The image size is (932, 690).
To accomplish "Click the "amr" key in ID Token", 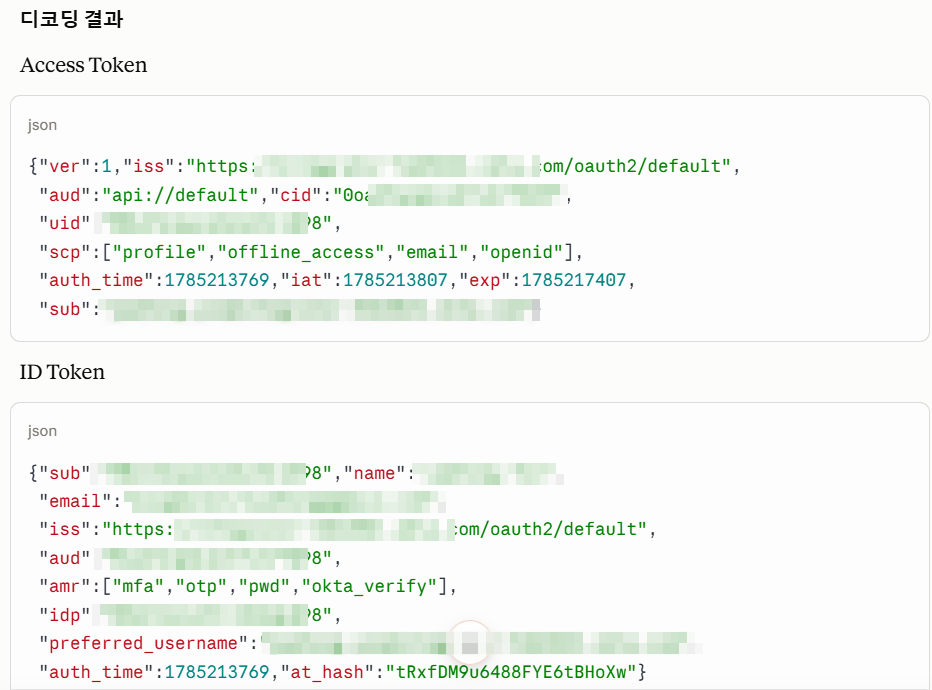I will pos(65,587).
